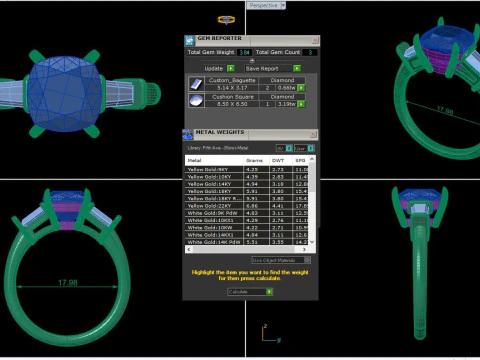This screenshot has height=360, width=480.
Task: Click the Metal column header
Action: tap(214, 161)
